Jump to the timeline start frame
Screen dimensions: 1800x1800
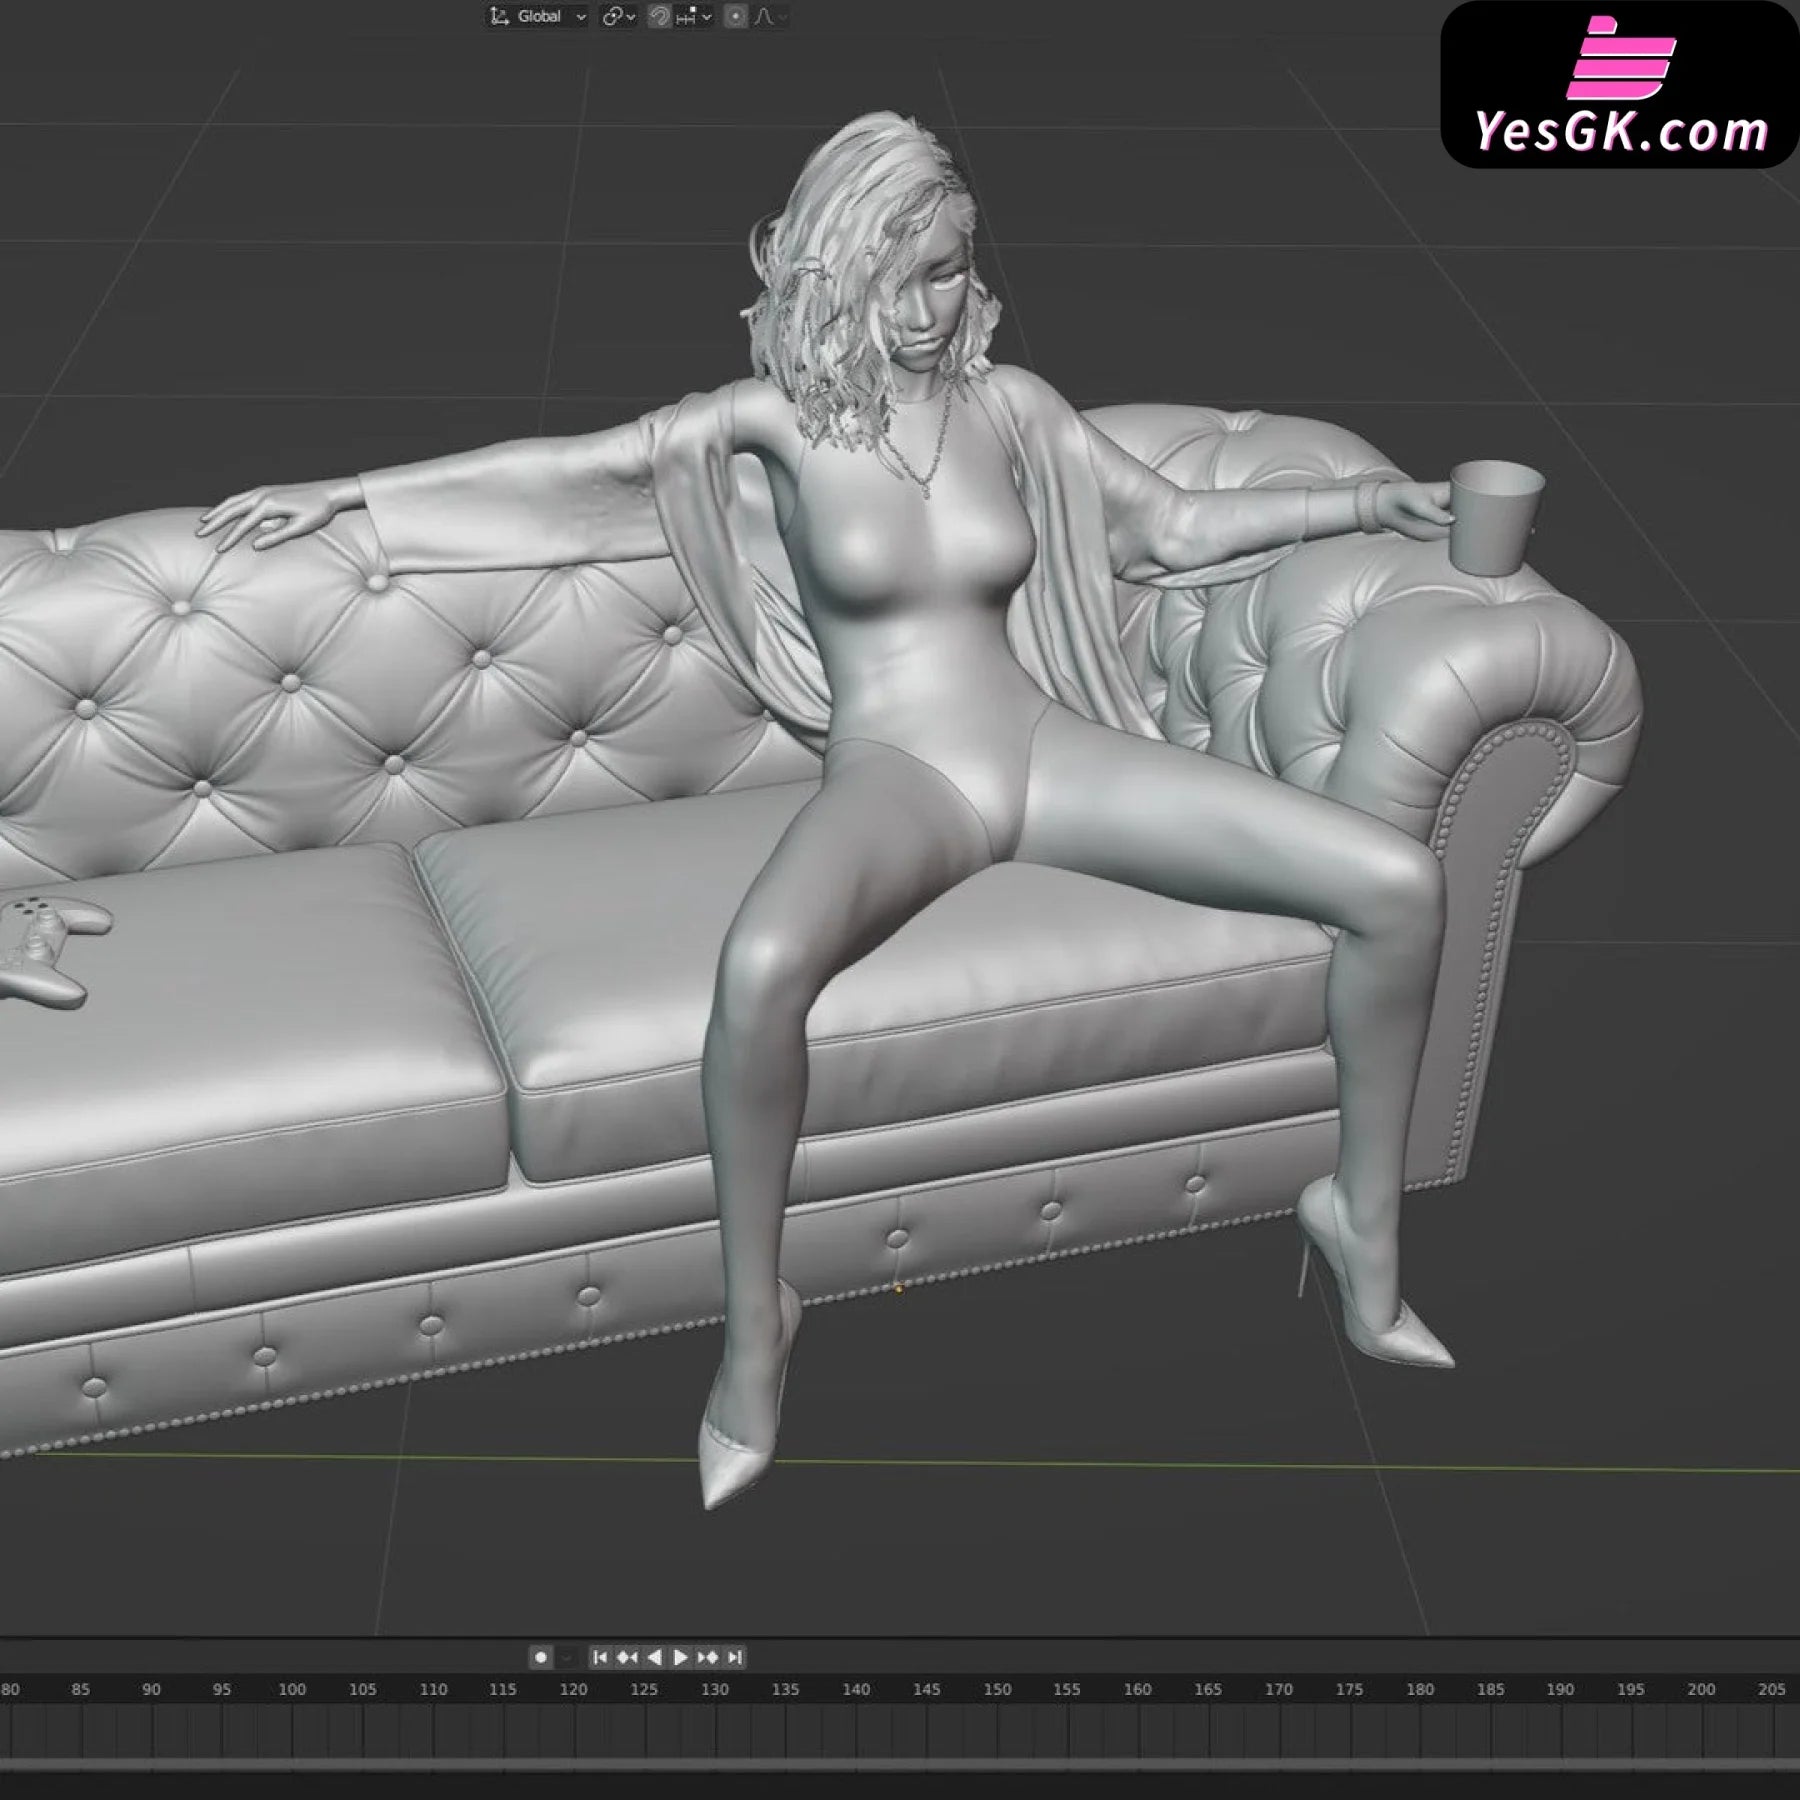click(600, 1657)
